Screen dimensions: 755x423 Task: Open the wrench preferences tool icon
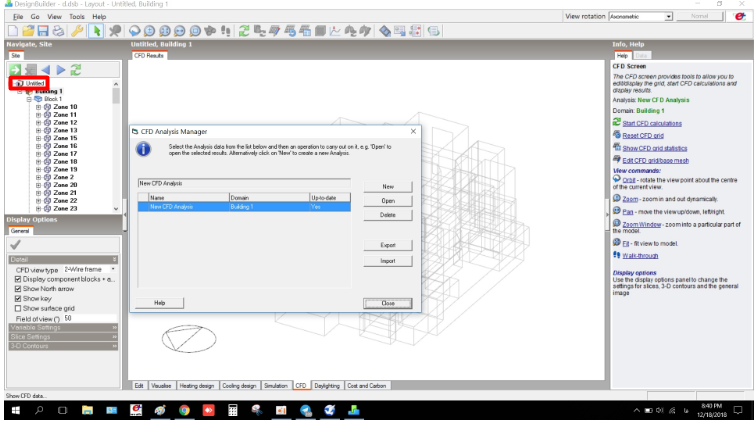77,31
